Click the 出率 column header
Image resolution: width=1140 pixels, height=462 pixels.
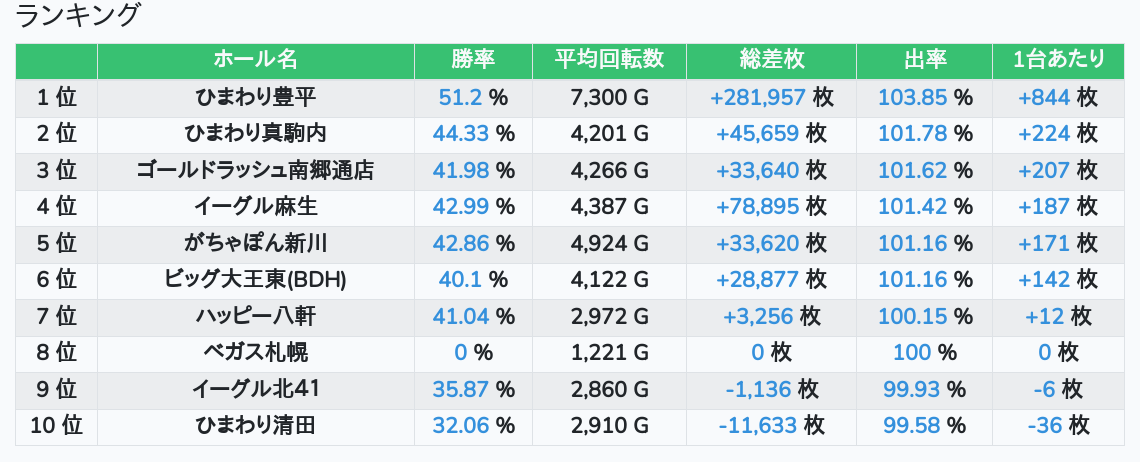pyautogui.click(x=924, y=60)
